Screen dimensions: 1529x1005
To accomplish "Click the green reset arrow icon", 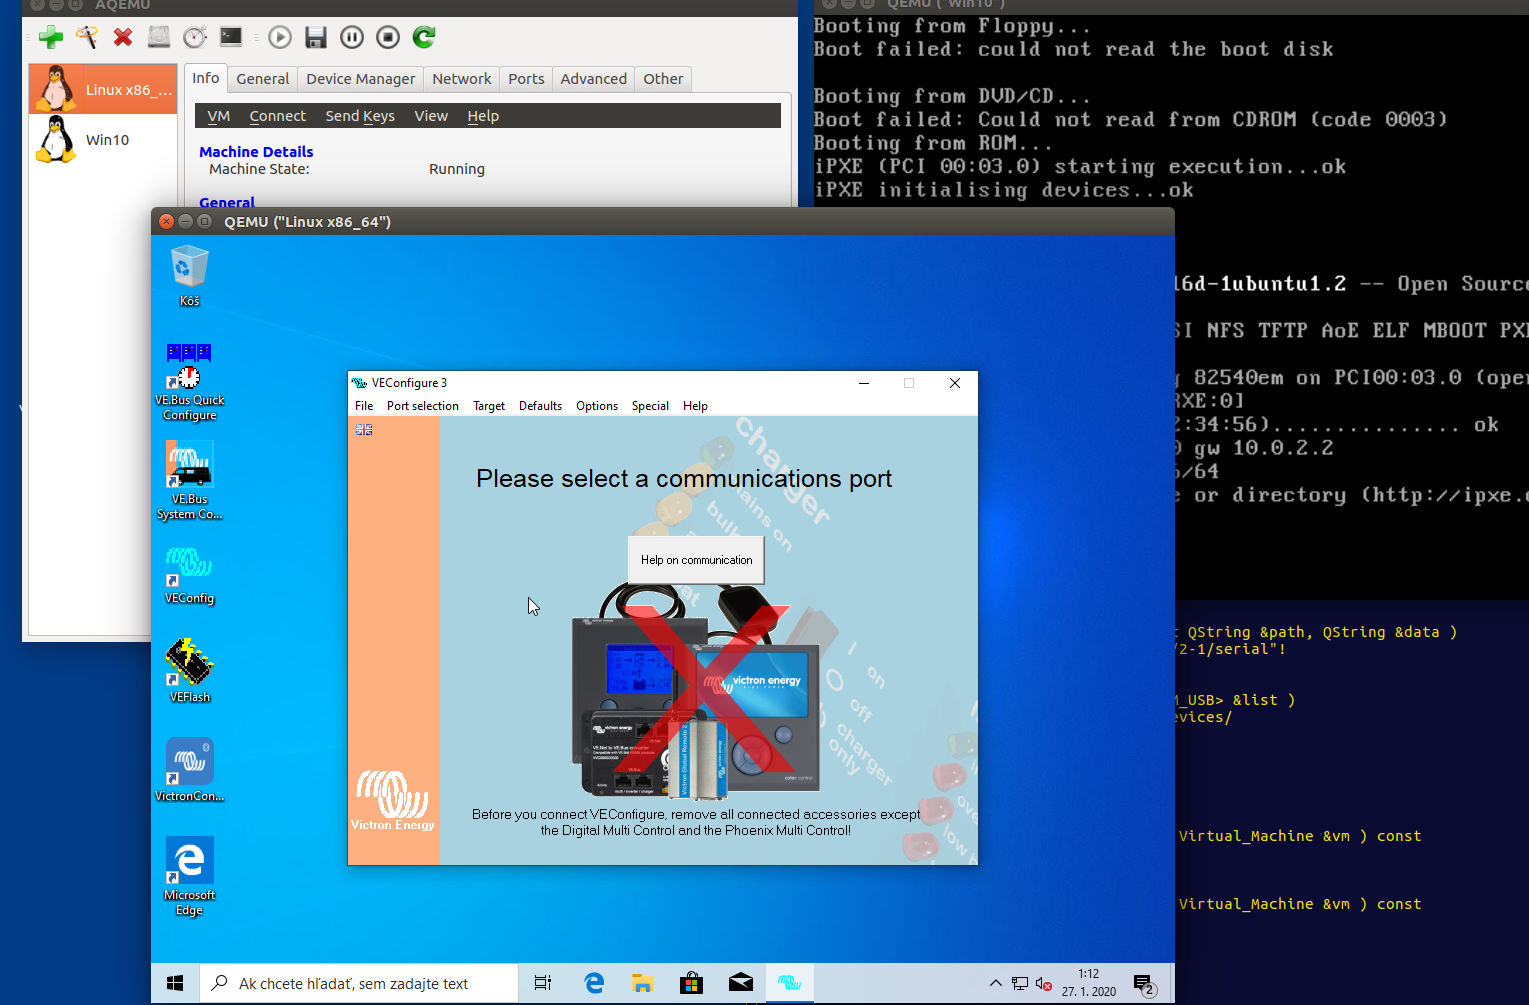I will tap(424, 38).
